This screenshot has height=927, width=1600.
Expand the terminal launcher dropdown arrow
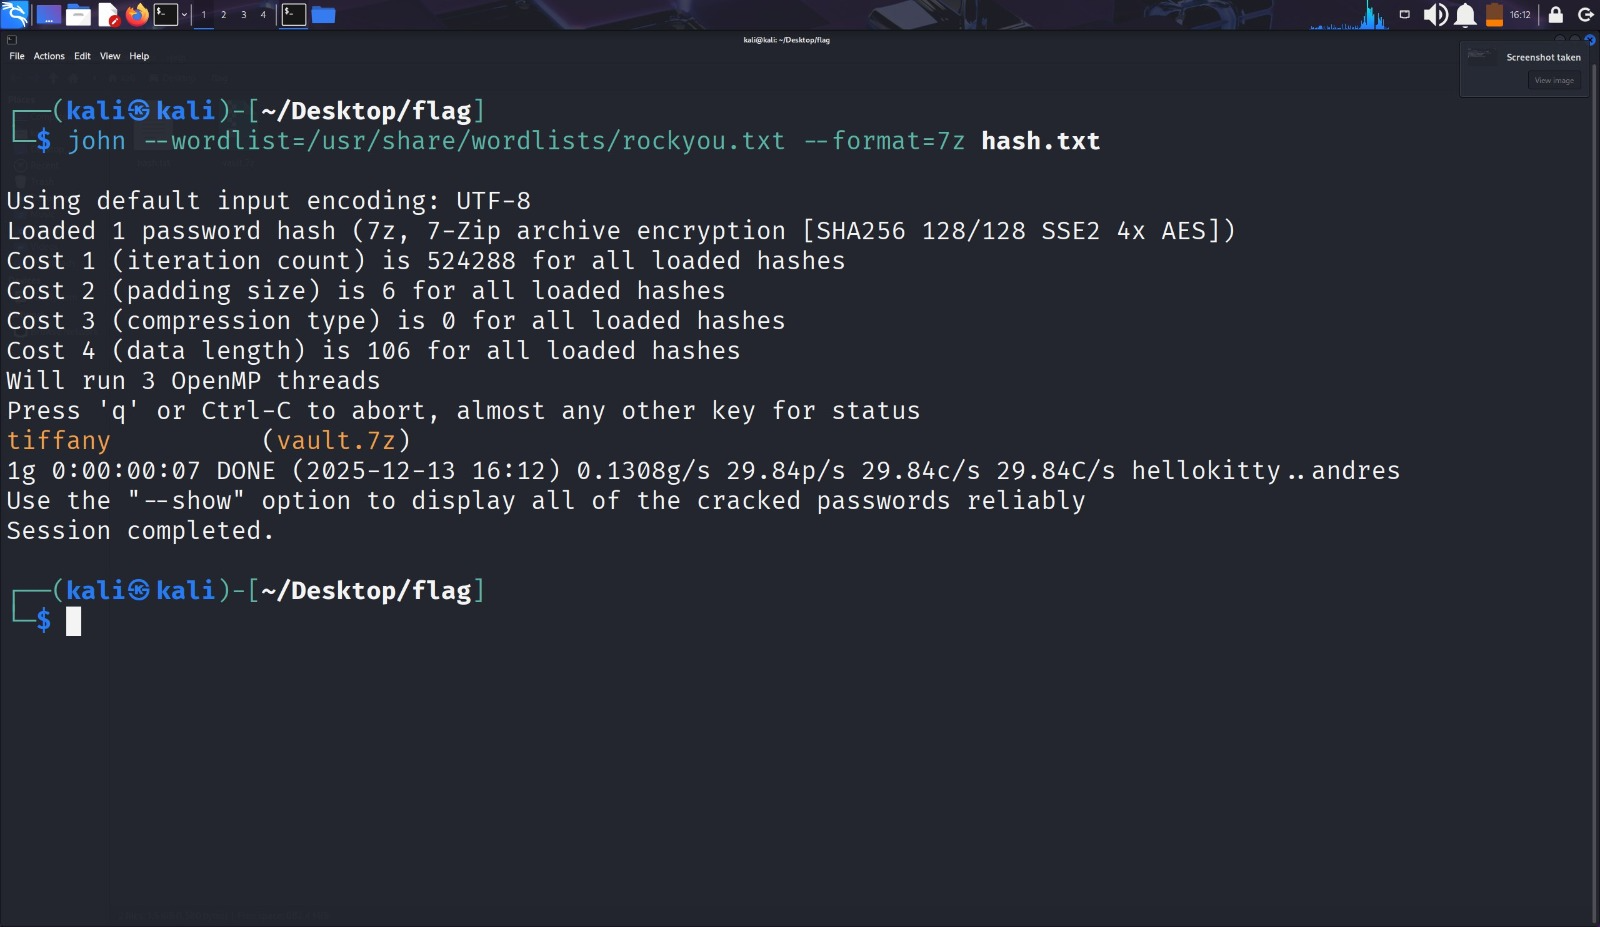click(x=184, y=15)
